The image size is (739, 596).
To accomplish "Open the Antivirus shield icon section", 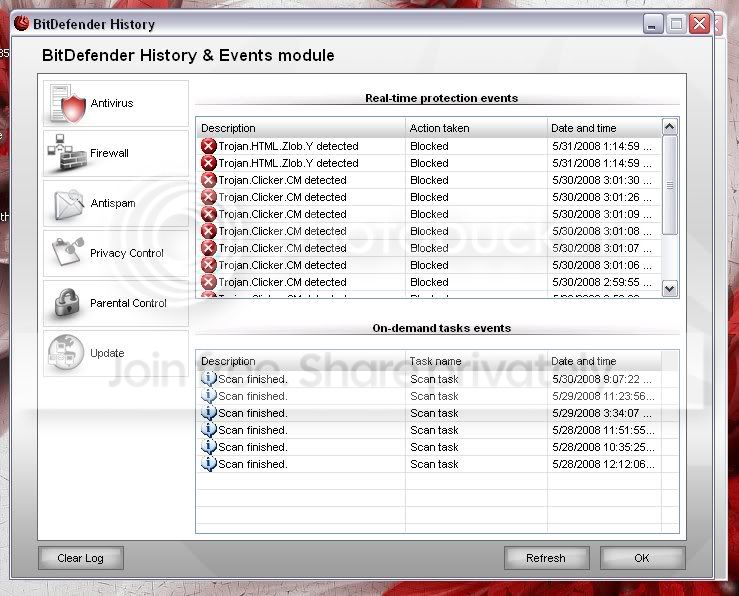I will 67,103.
